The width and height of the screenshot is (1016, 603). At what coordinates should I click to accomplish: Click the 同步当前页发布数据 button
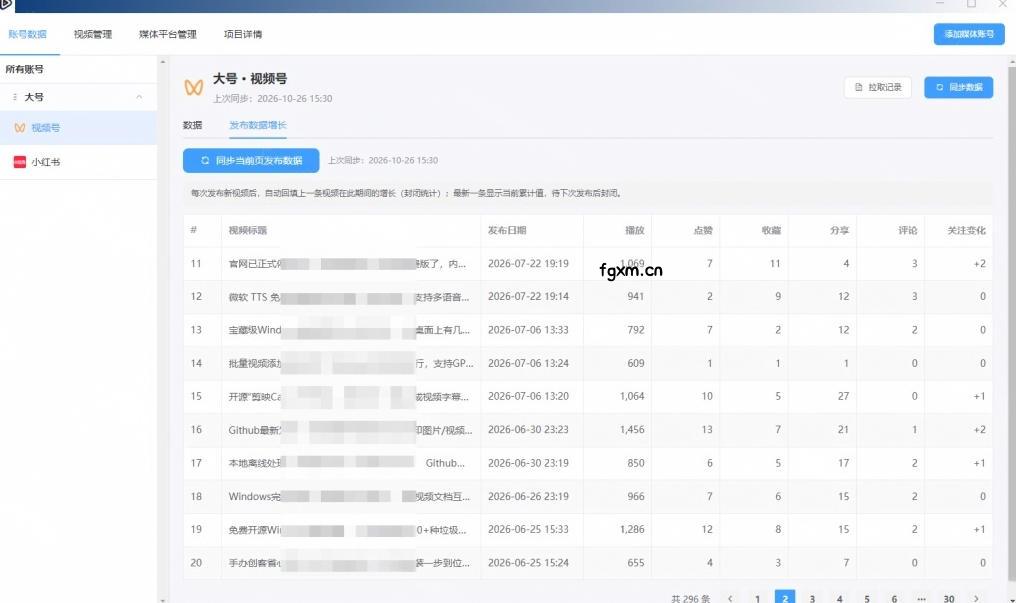tap(251, 160)
